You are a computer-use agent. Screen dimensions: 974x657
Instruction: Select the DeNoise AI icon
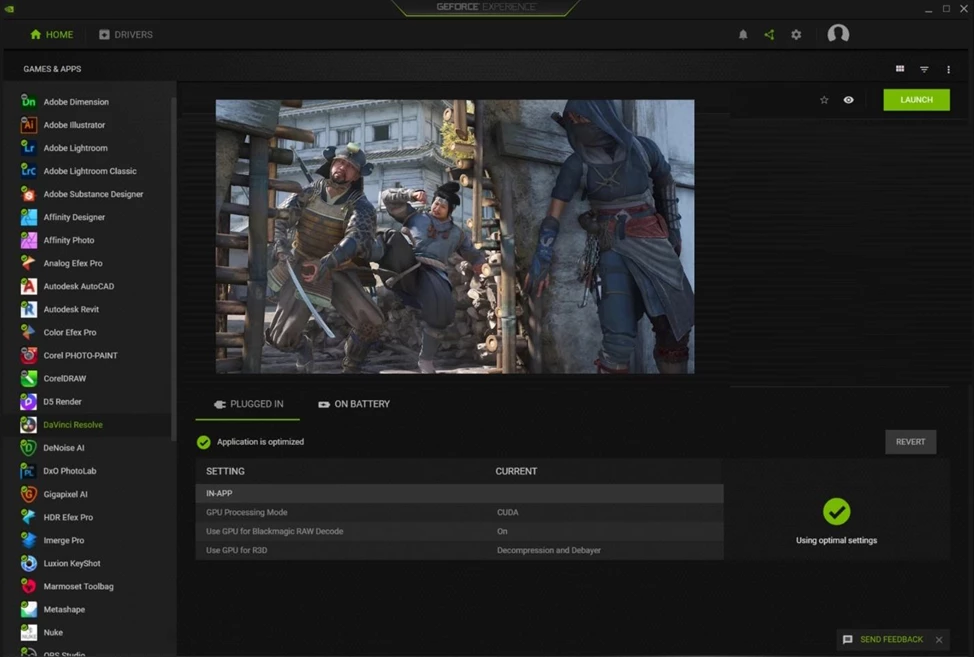pyautogui.click(x=29, y=448)
